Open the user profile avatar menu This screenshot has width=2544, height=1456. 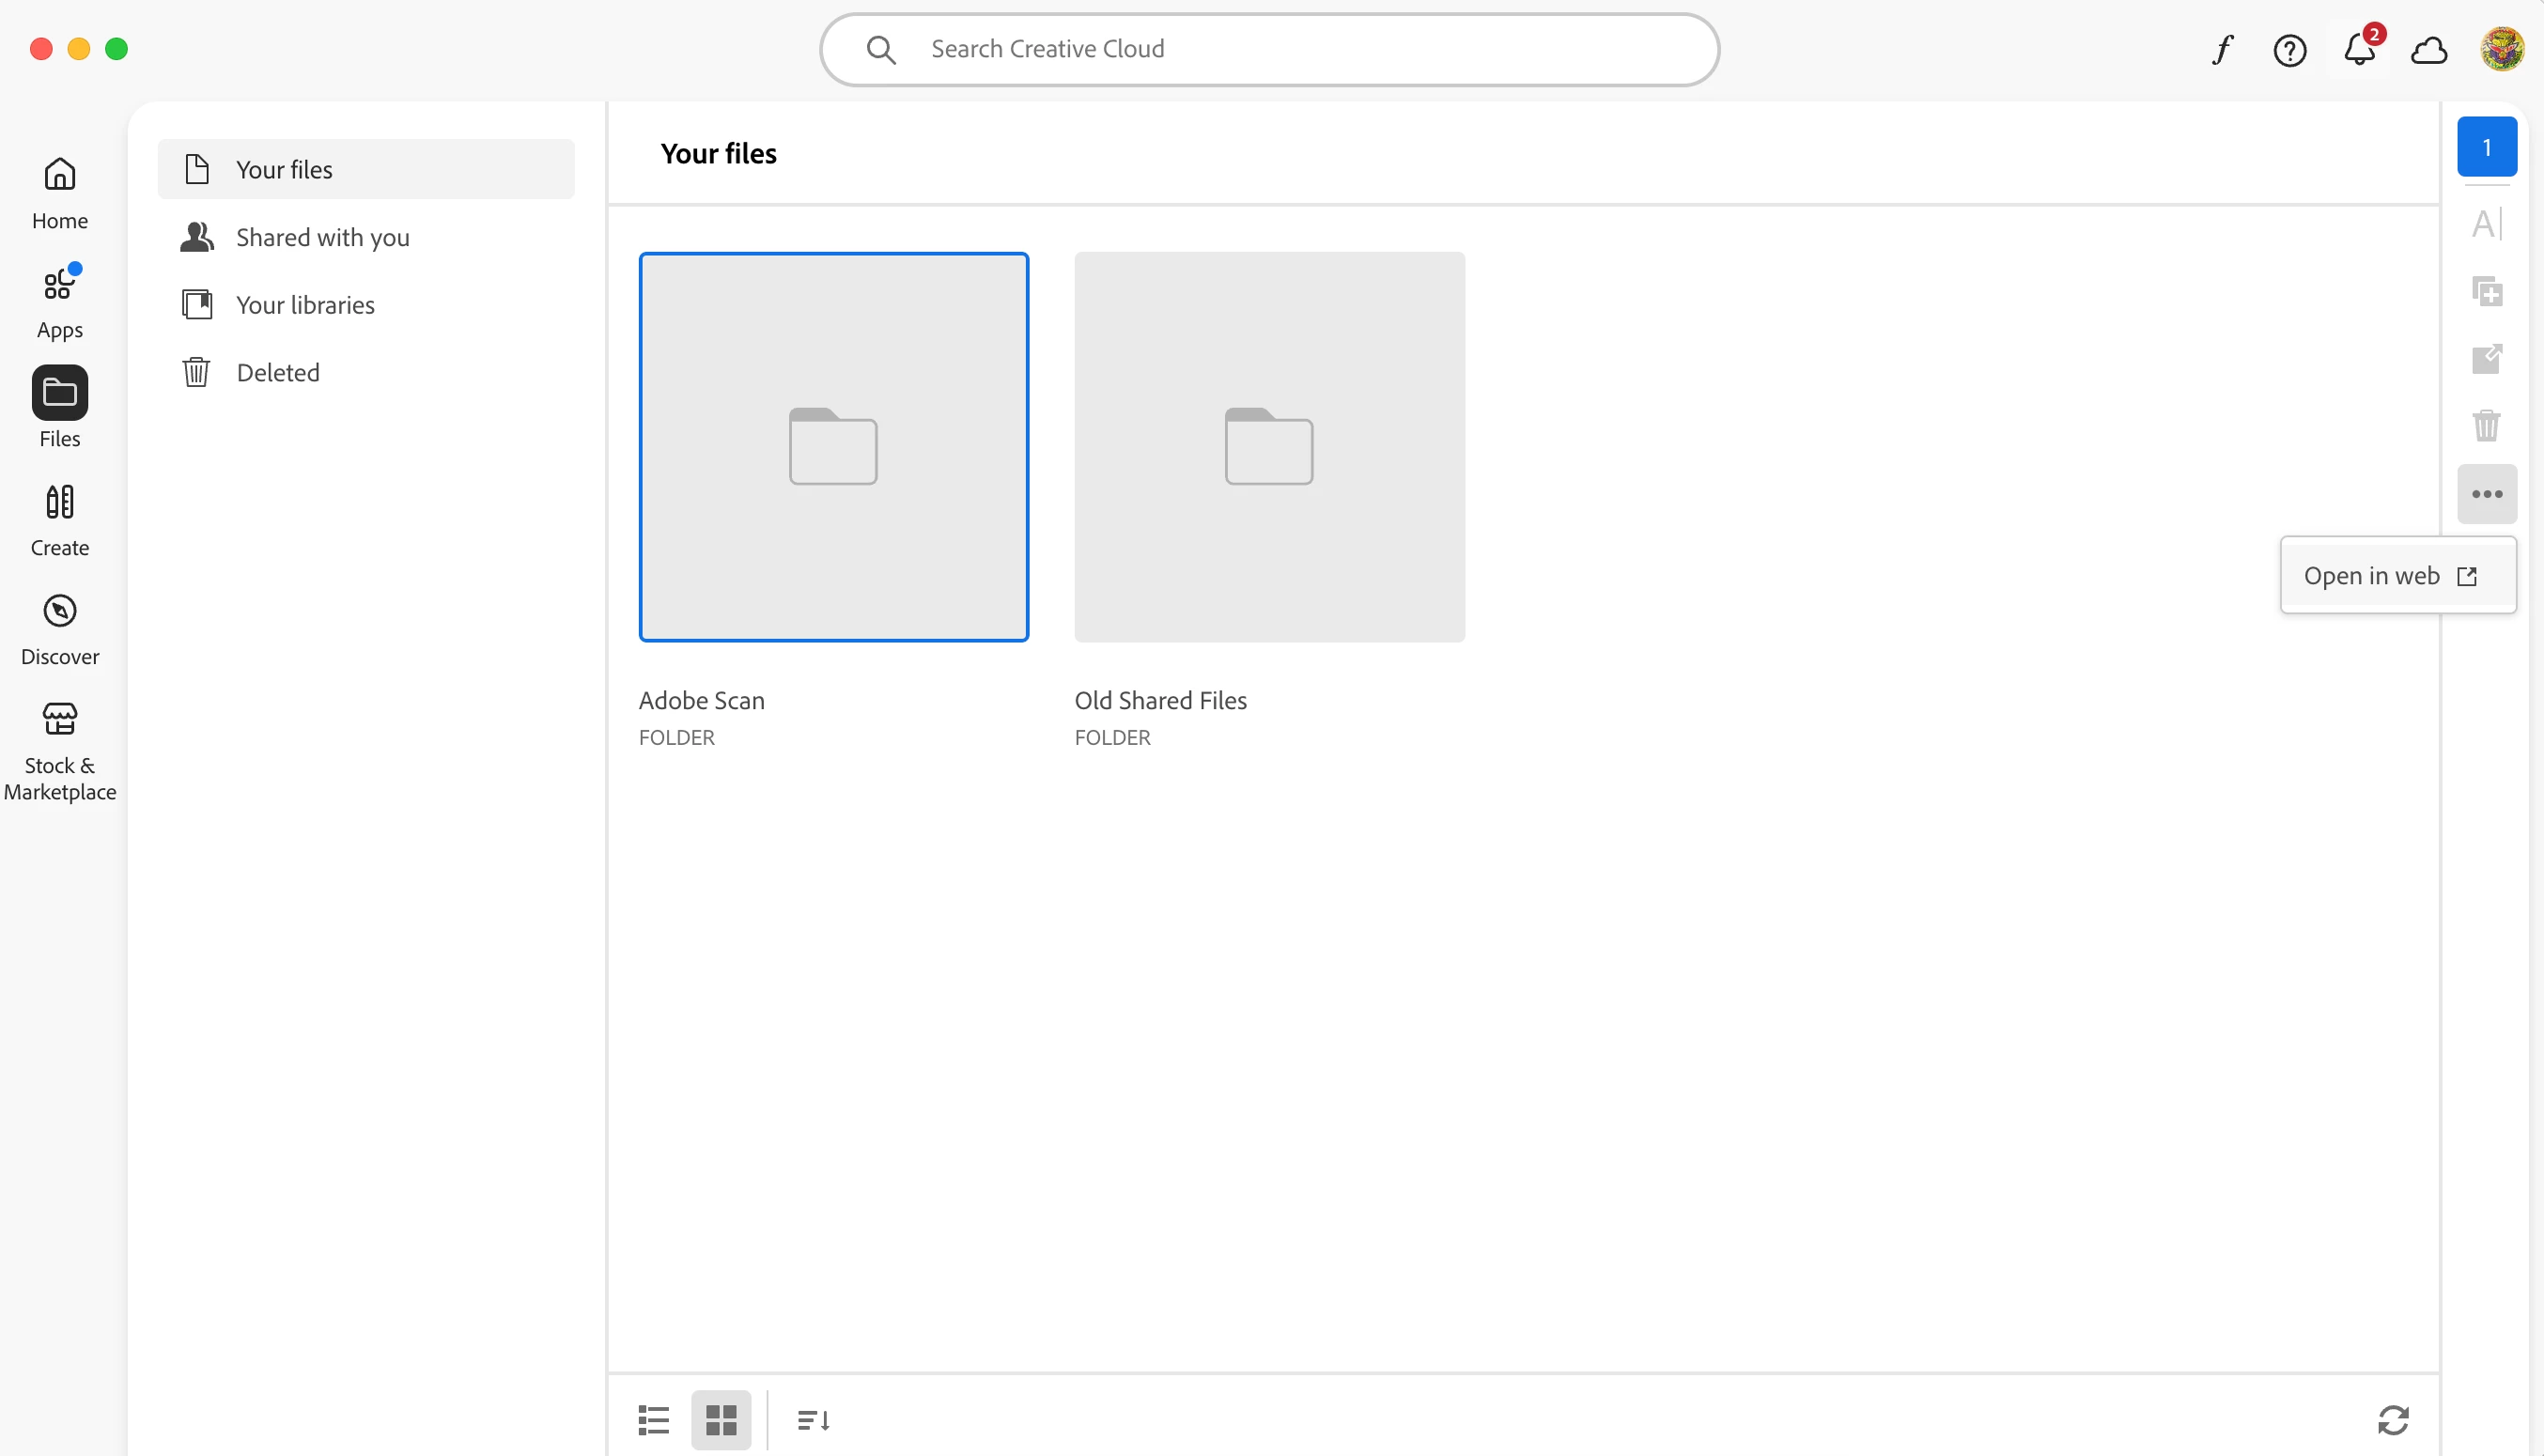point(2502,49)
